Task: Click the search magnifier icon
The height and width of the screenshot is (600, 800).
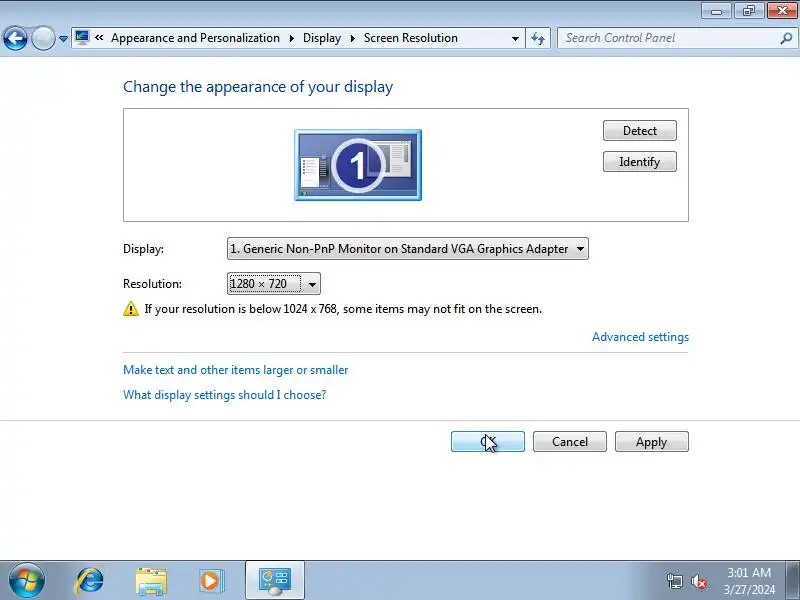Action: point(786,38)
